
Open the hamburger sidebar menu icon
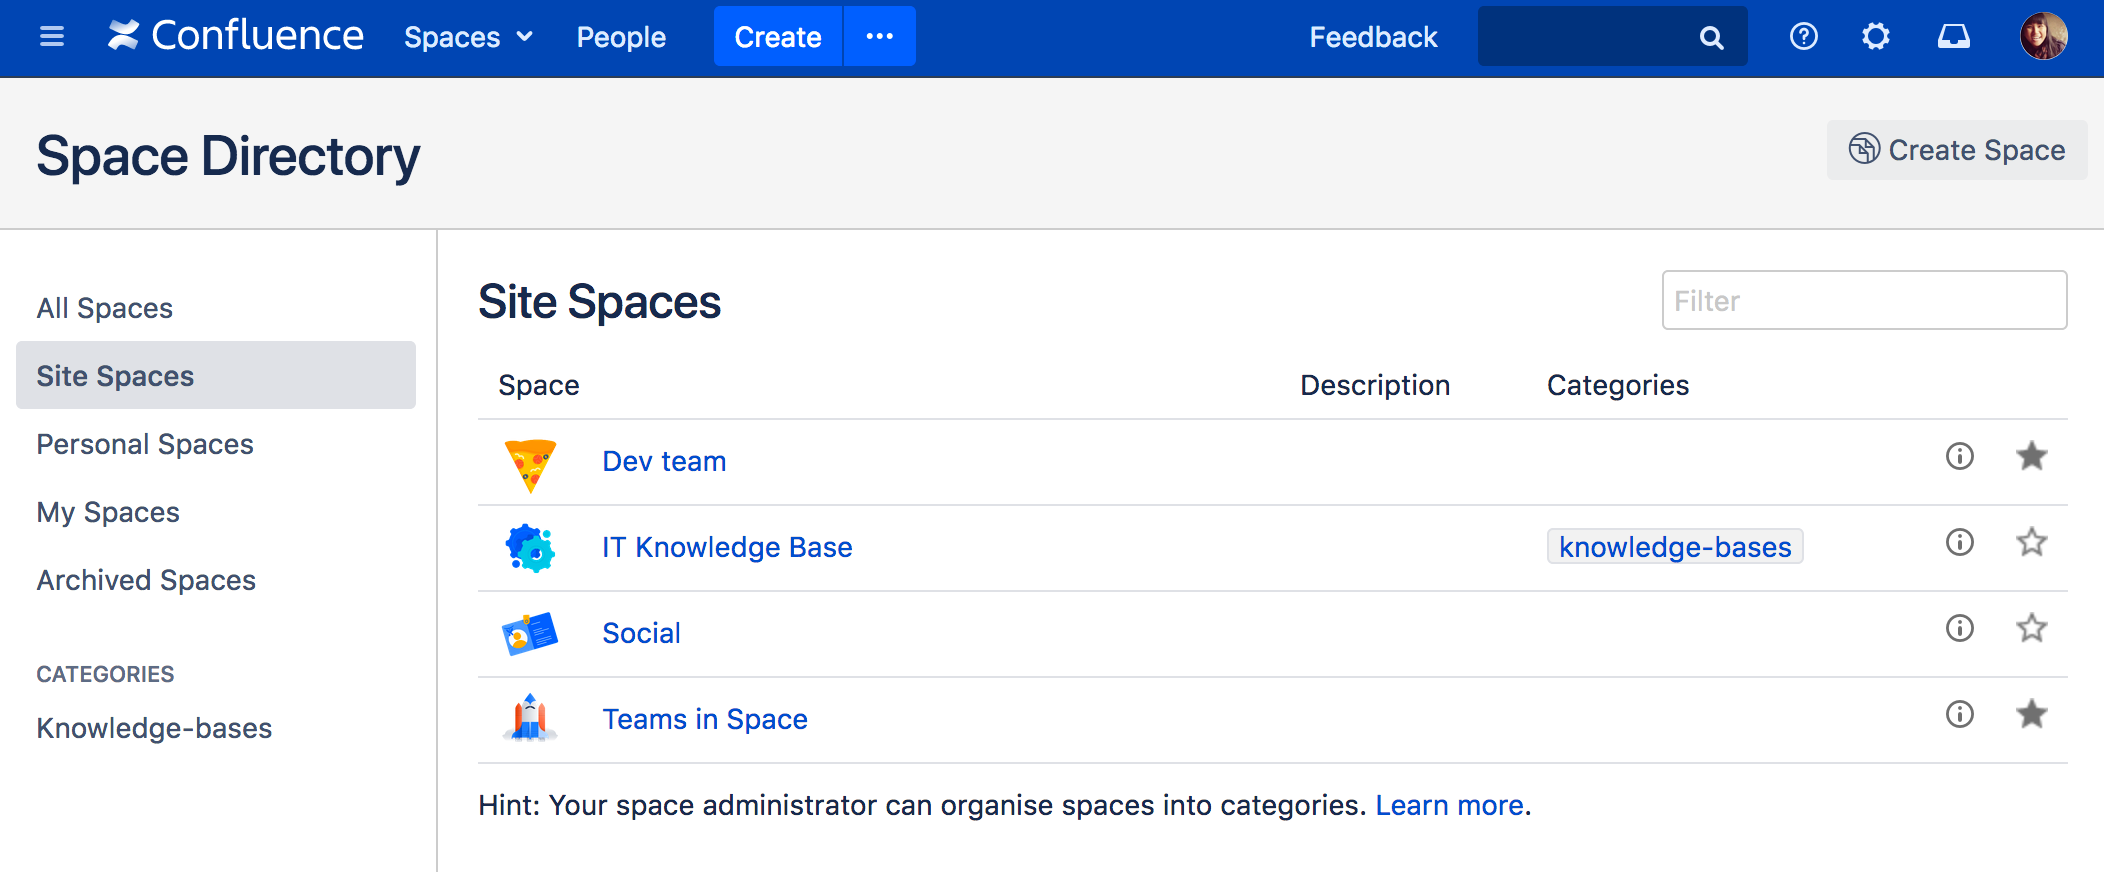pyautogui.click(x=51, y=37)
